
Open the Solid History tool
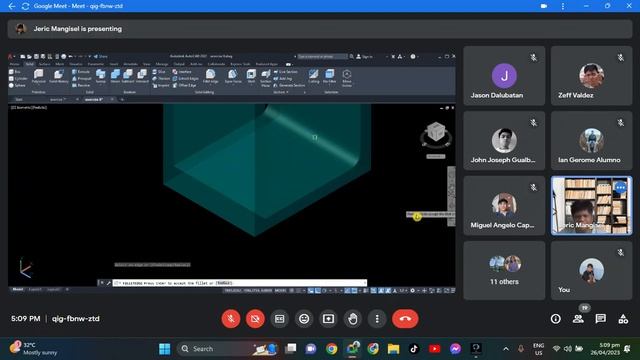tap(59, 76)
